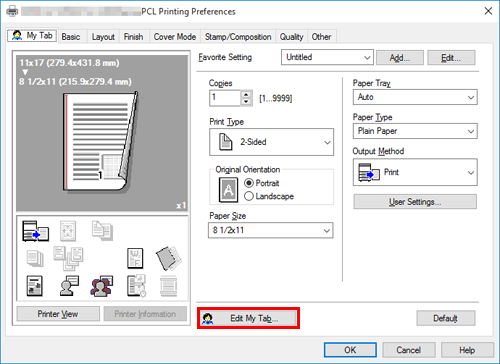This screenshot has width=500, height=364.
Task: Click the watermark page icon showing W and F
Action: [x=135, y=258]
